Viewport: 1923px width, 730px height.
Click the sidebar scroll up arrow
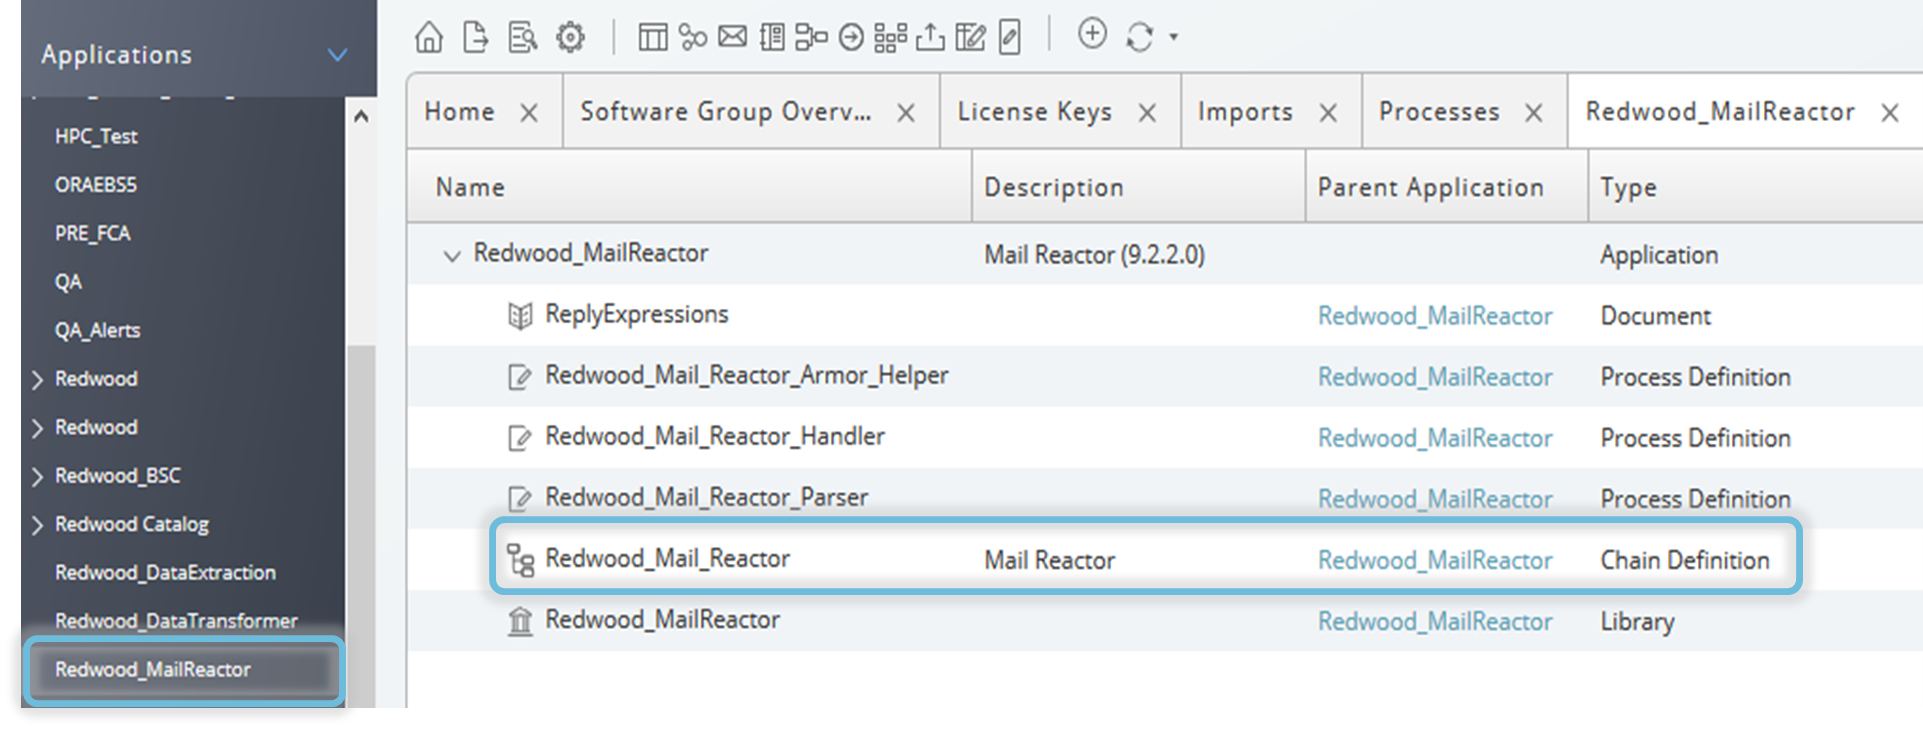pyautogui.click(x=361, y=117)
